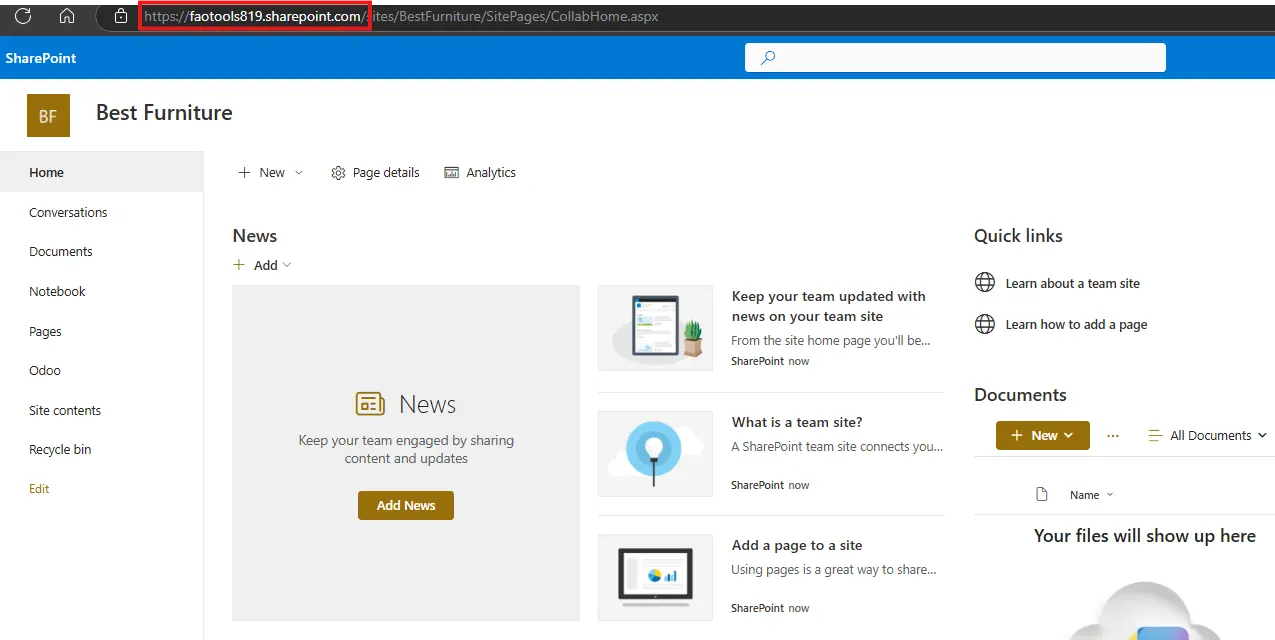Viewport: 1275px width, 640px height.
Task: Click the Page details gear icon
Action: point(338,173)
